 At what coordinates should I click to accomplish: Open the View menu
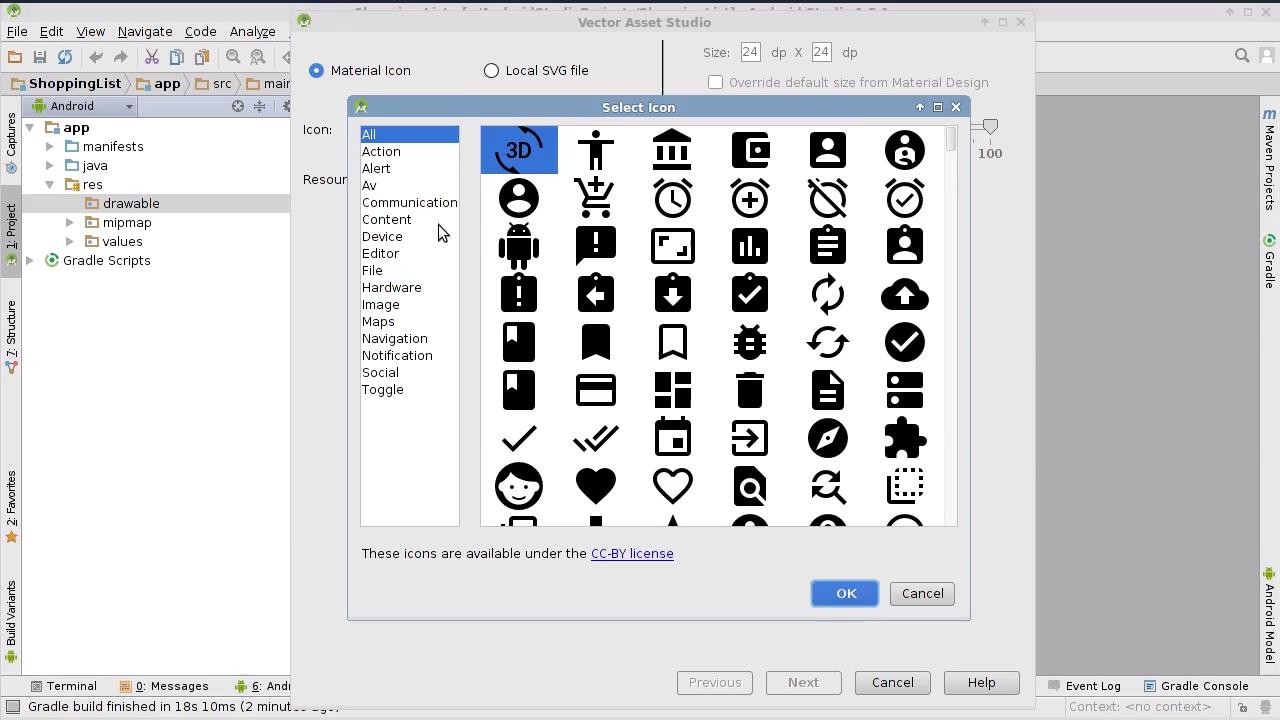(x=90, y=31)
